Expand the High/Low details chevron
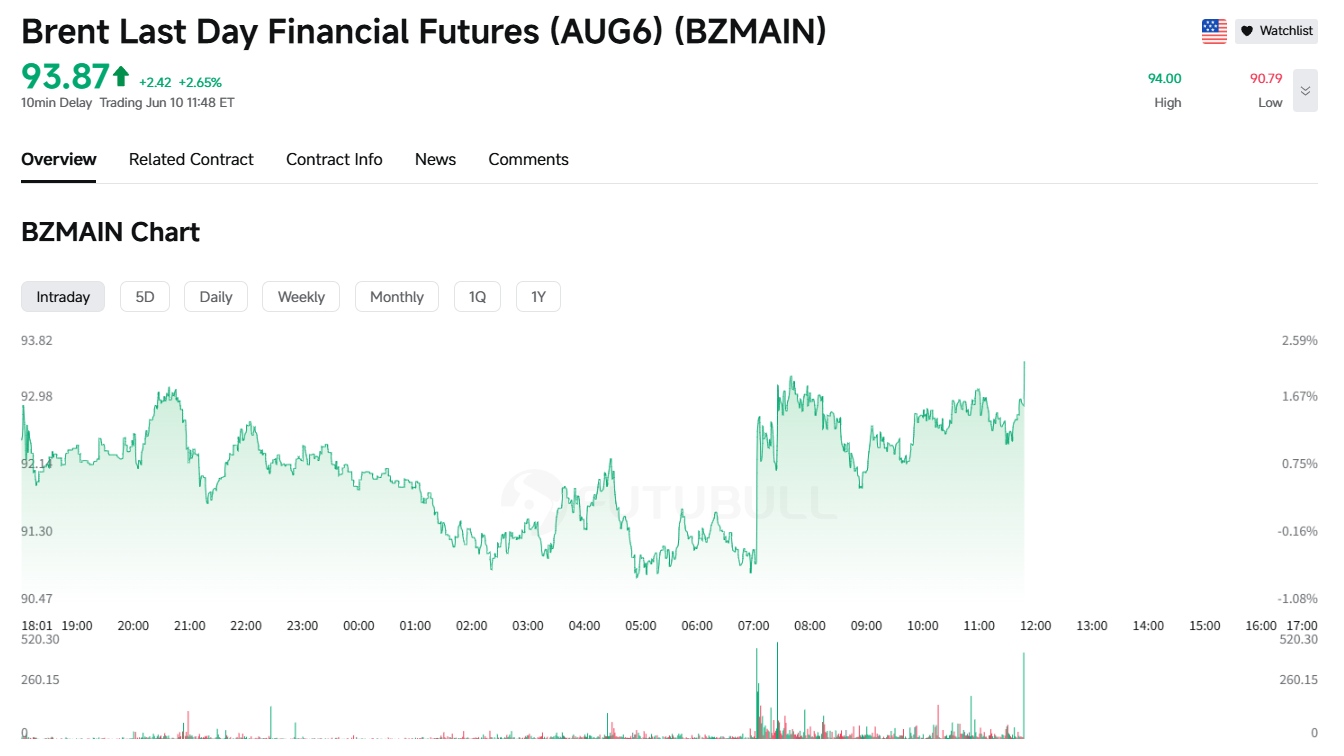Viewport: 1344px width, 756px height. (1305, 90)
